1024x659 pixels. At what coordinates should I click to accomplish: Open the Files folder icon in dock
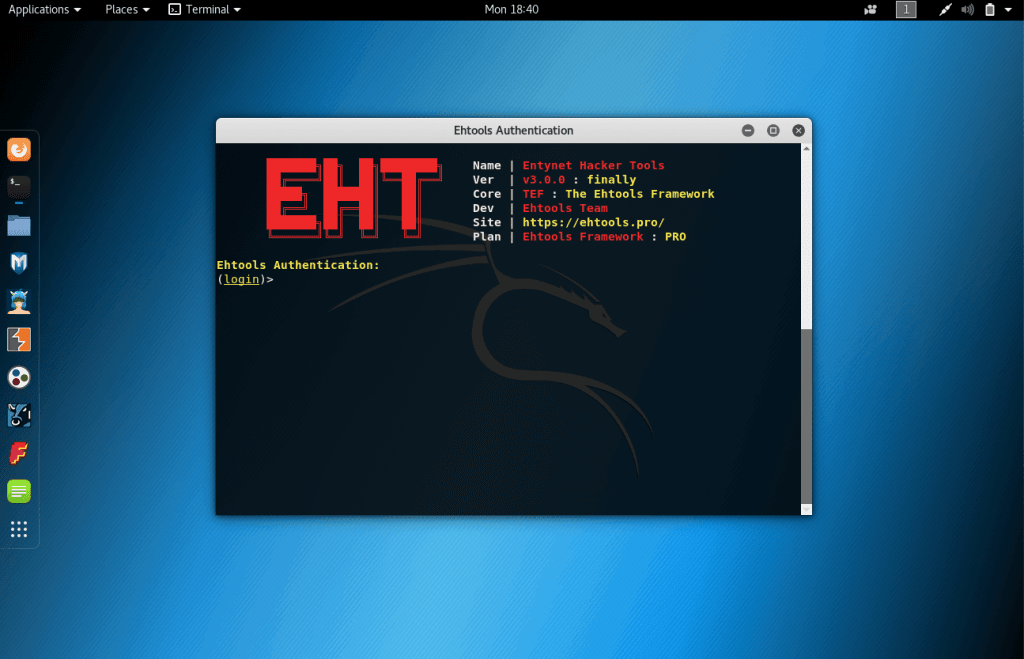pos(19,225)
